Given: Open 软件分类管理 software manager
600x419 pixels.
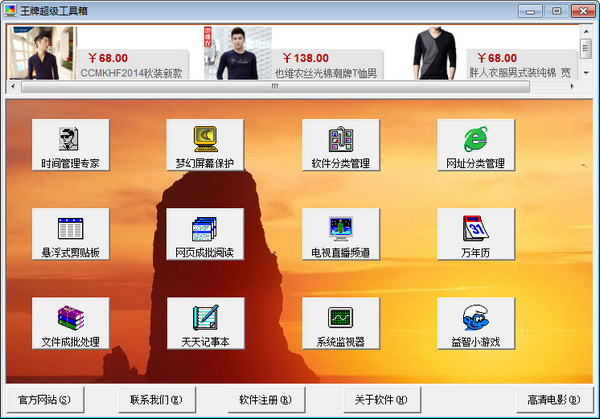Looking at the screenshot, I should [340, 146].
